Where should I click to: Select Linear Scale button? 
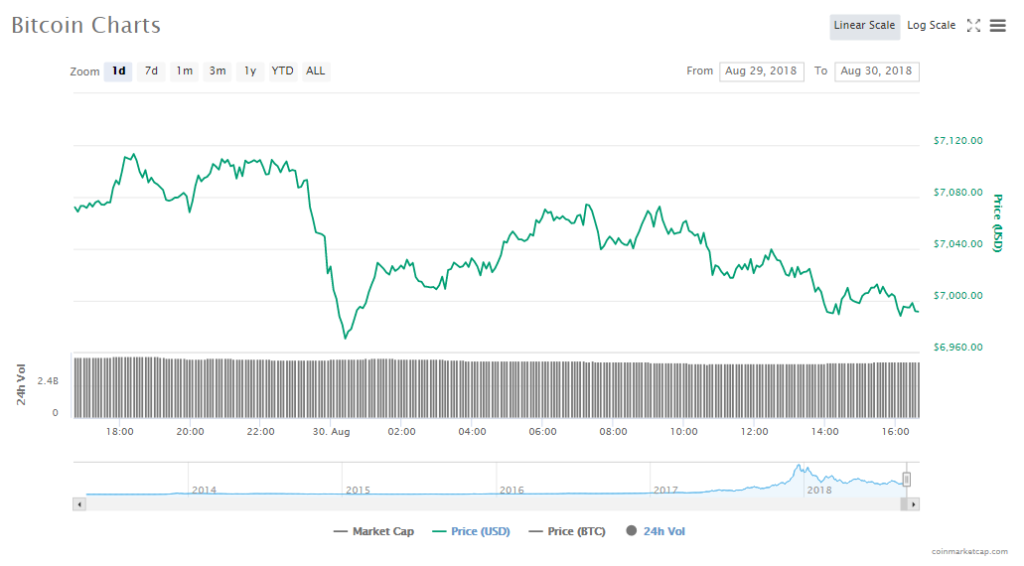[864, 26]
